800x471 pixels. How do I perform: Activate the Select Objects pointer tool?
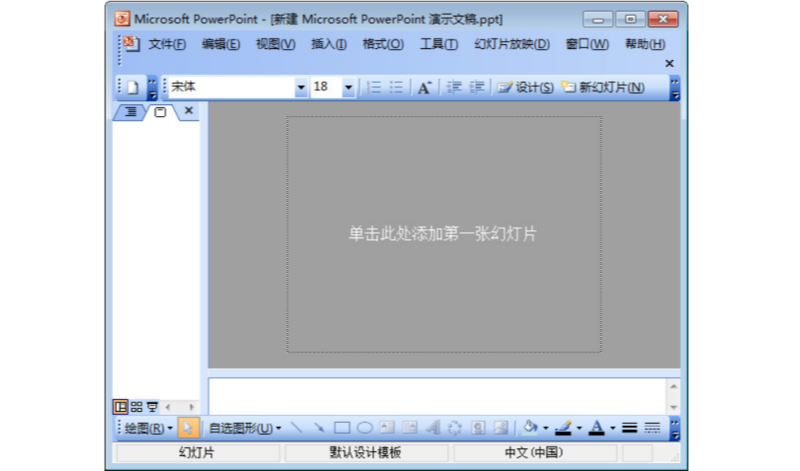click(x=188, y=428)
